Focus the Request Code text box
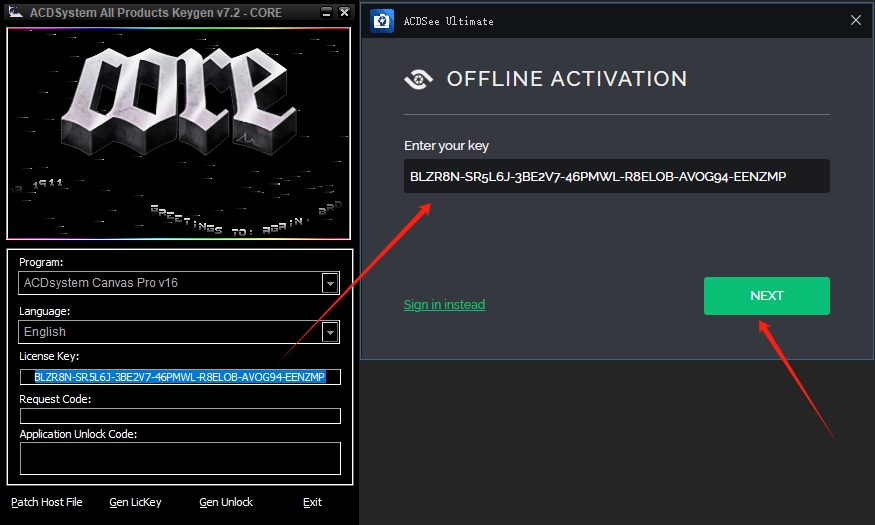The height and width of the screenshot is (525, 875). point(180,416)
